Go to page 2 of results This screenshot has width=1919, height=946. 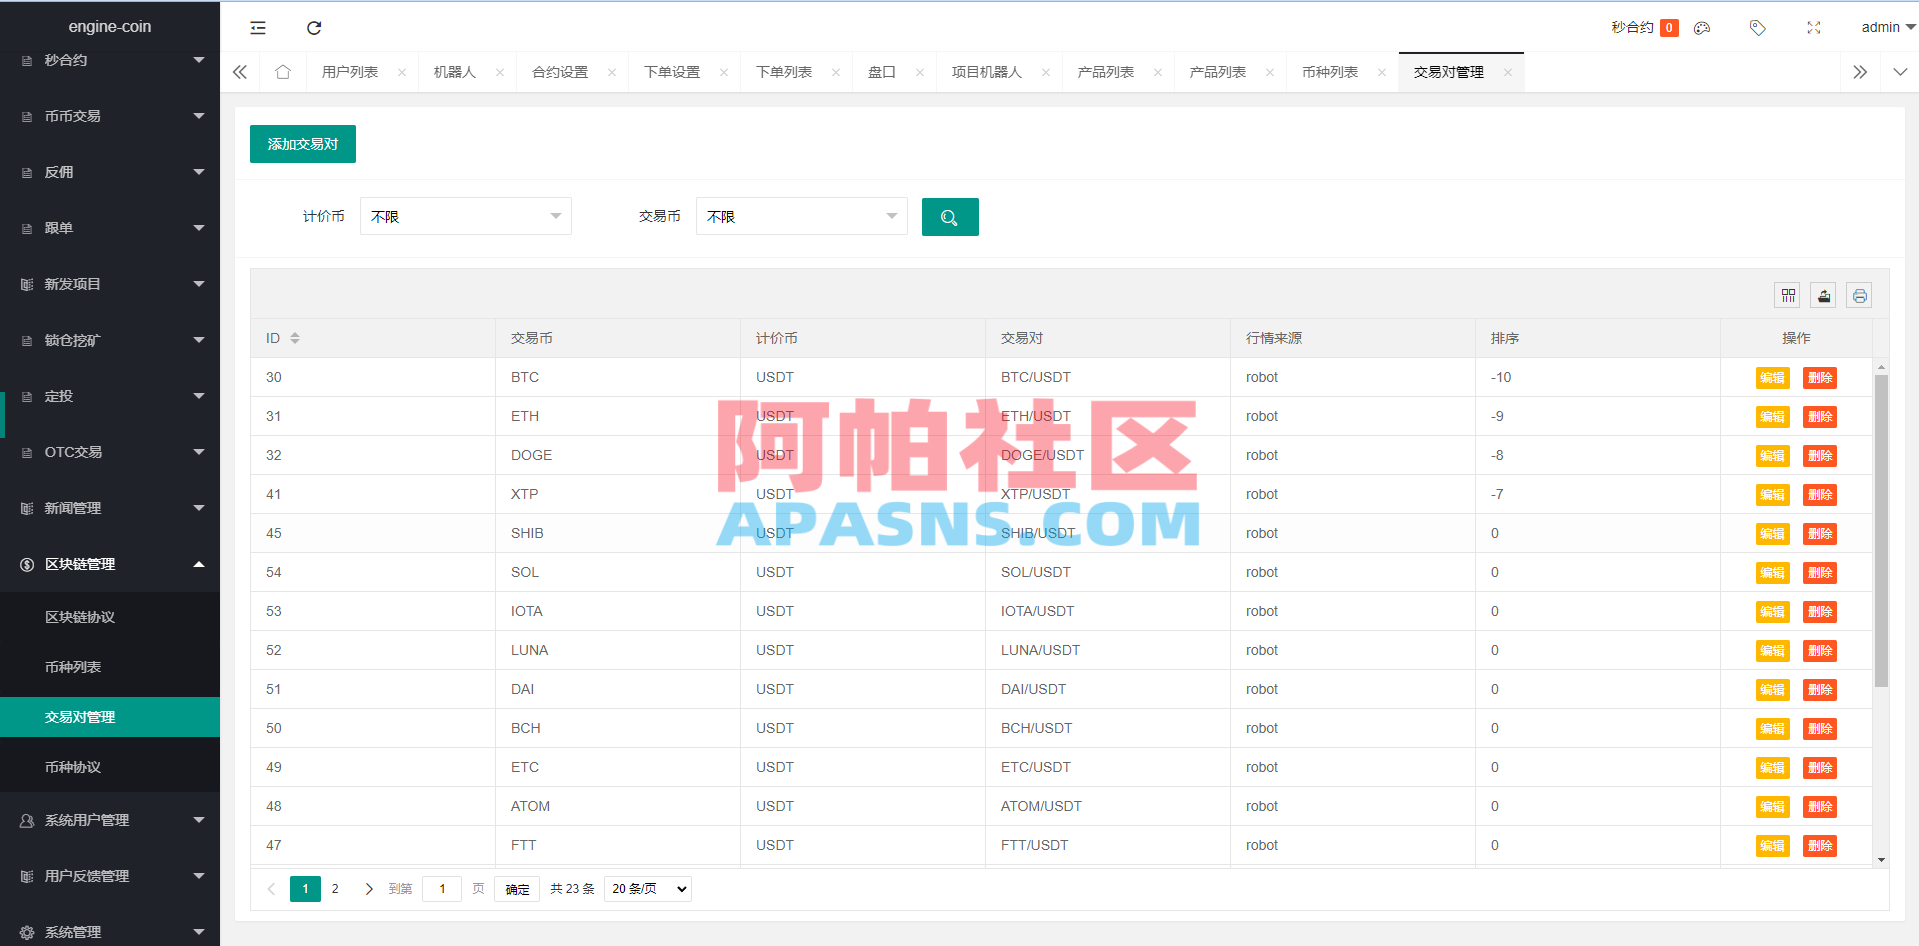tap(334, 888)
